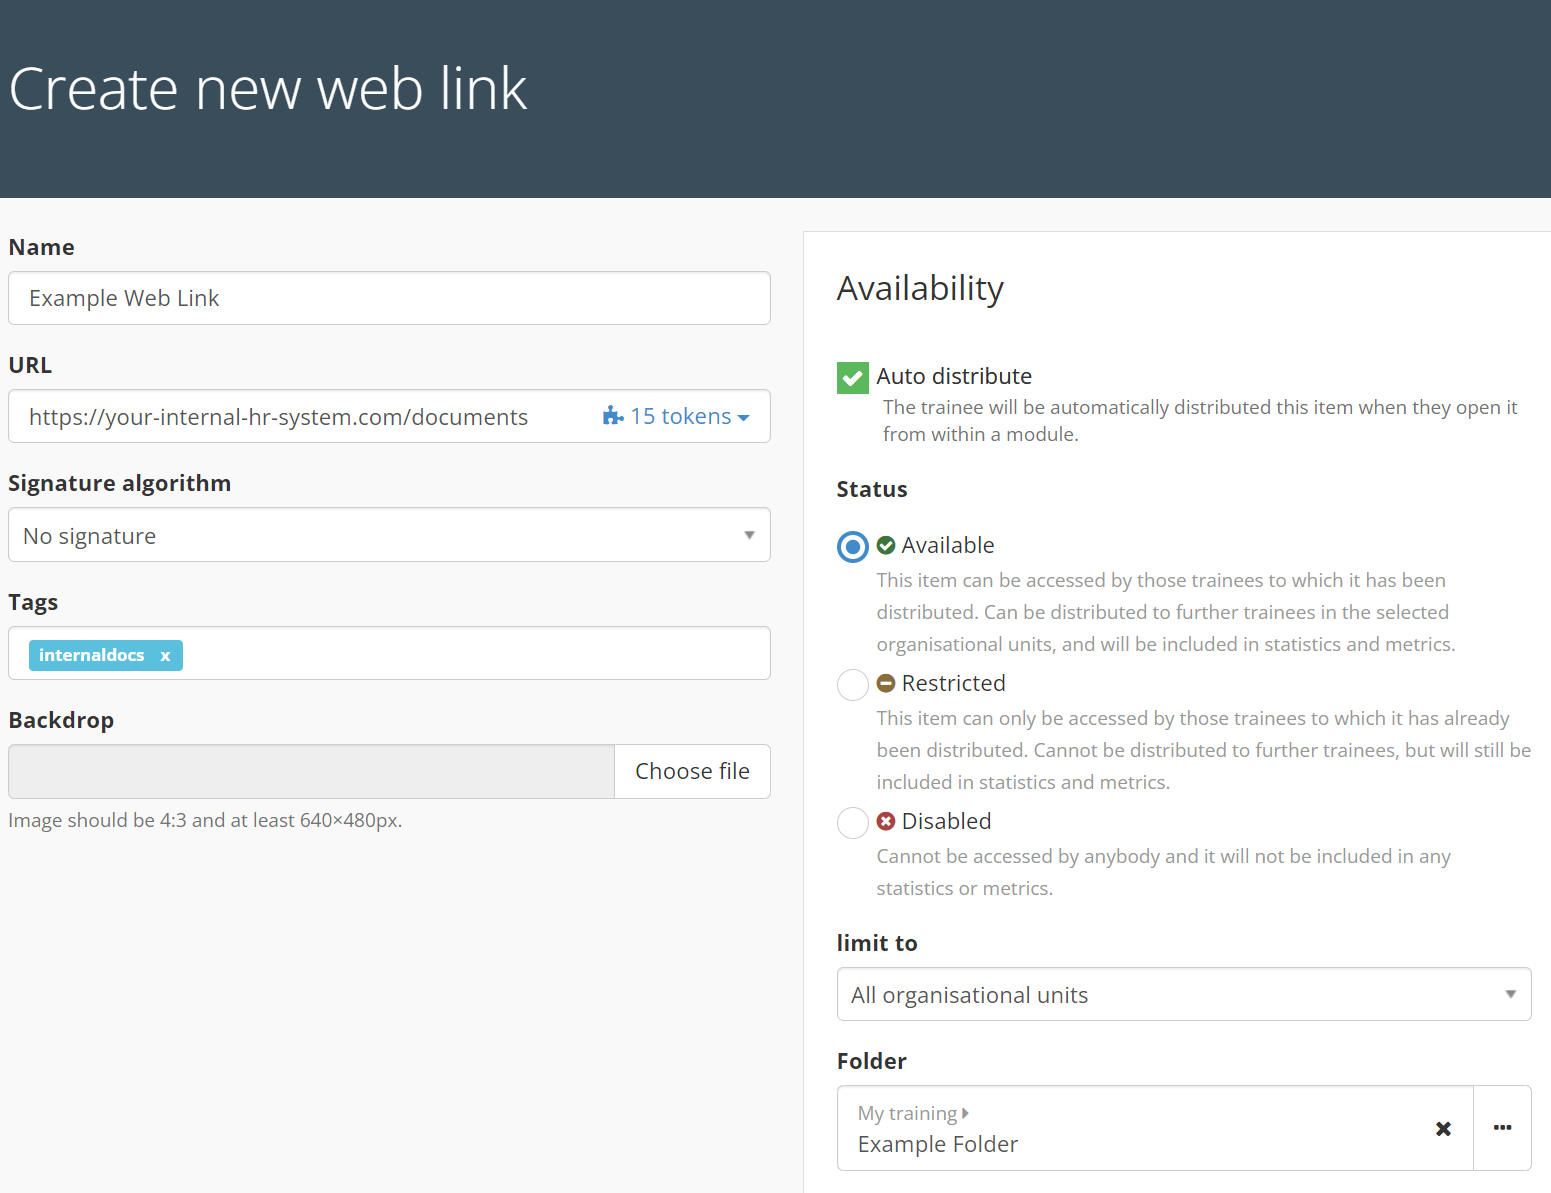Select the Restricted status radio button
Image resolution: width=1551 pixels, height=1193 pixels.
[853, 685]
